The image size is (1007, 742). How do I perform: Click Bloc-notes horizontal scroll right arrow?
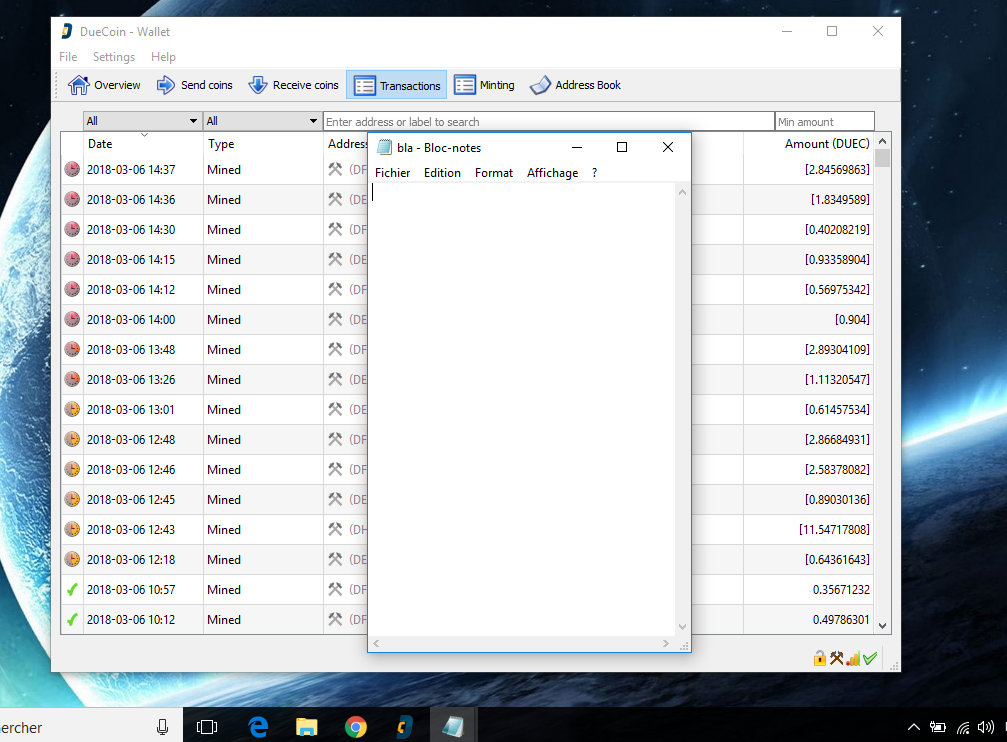point(665,643)
